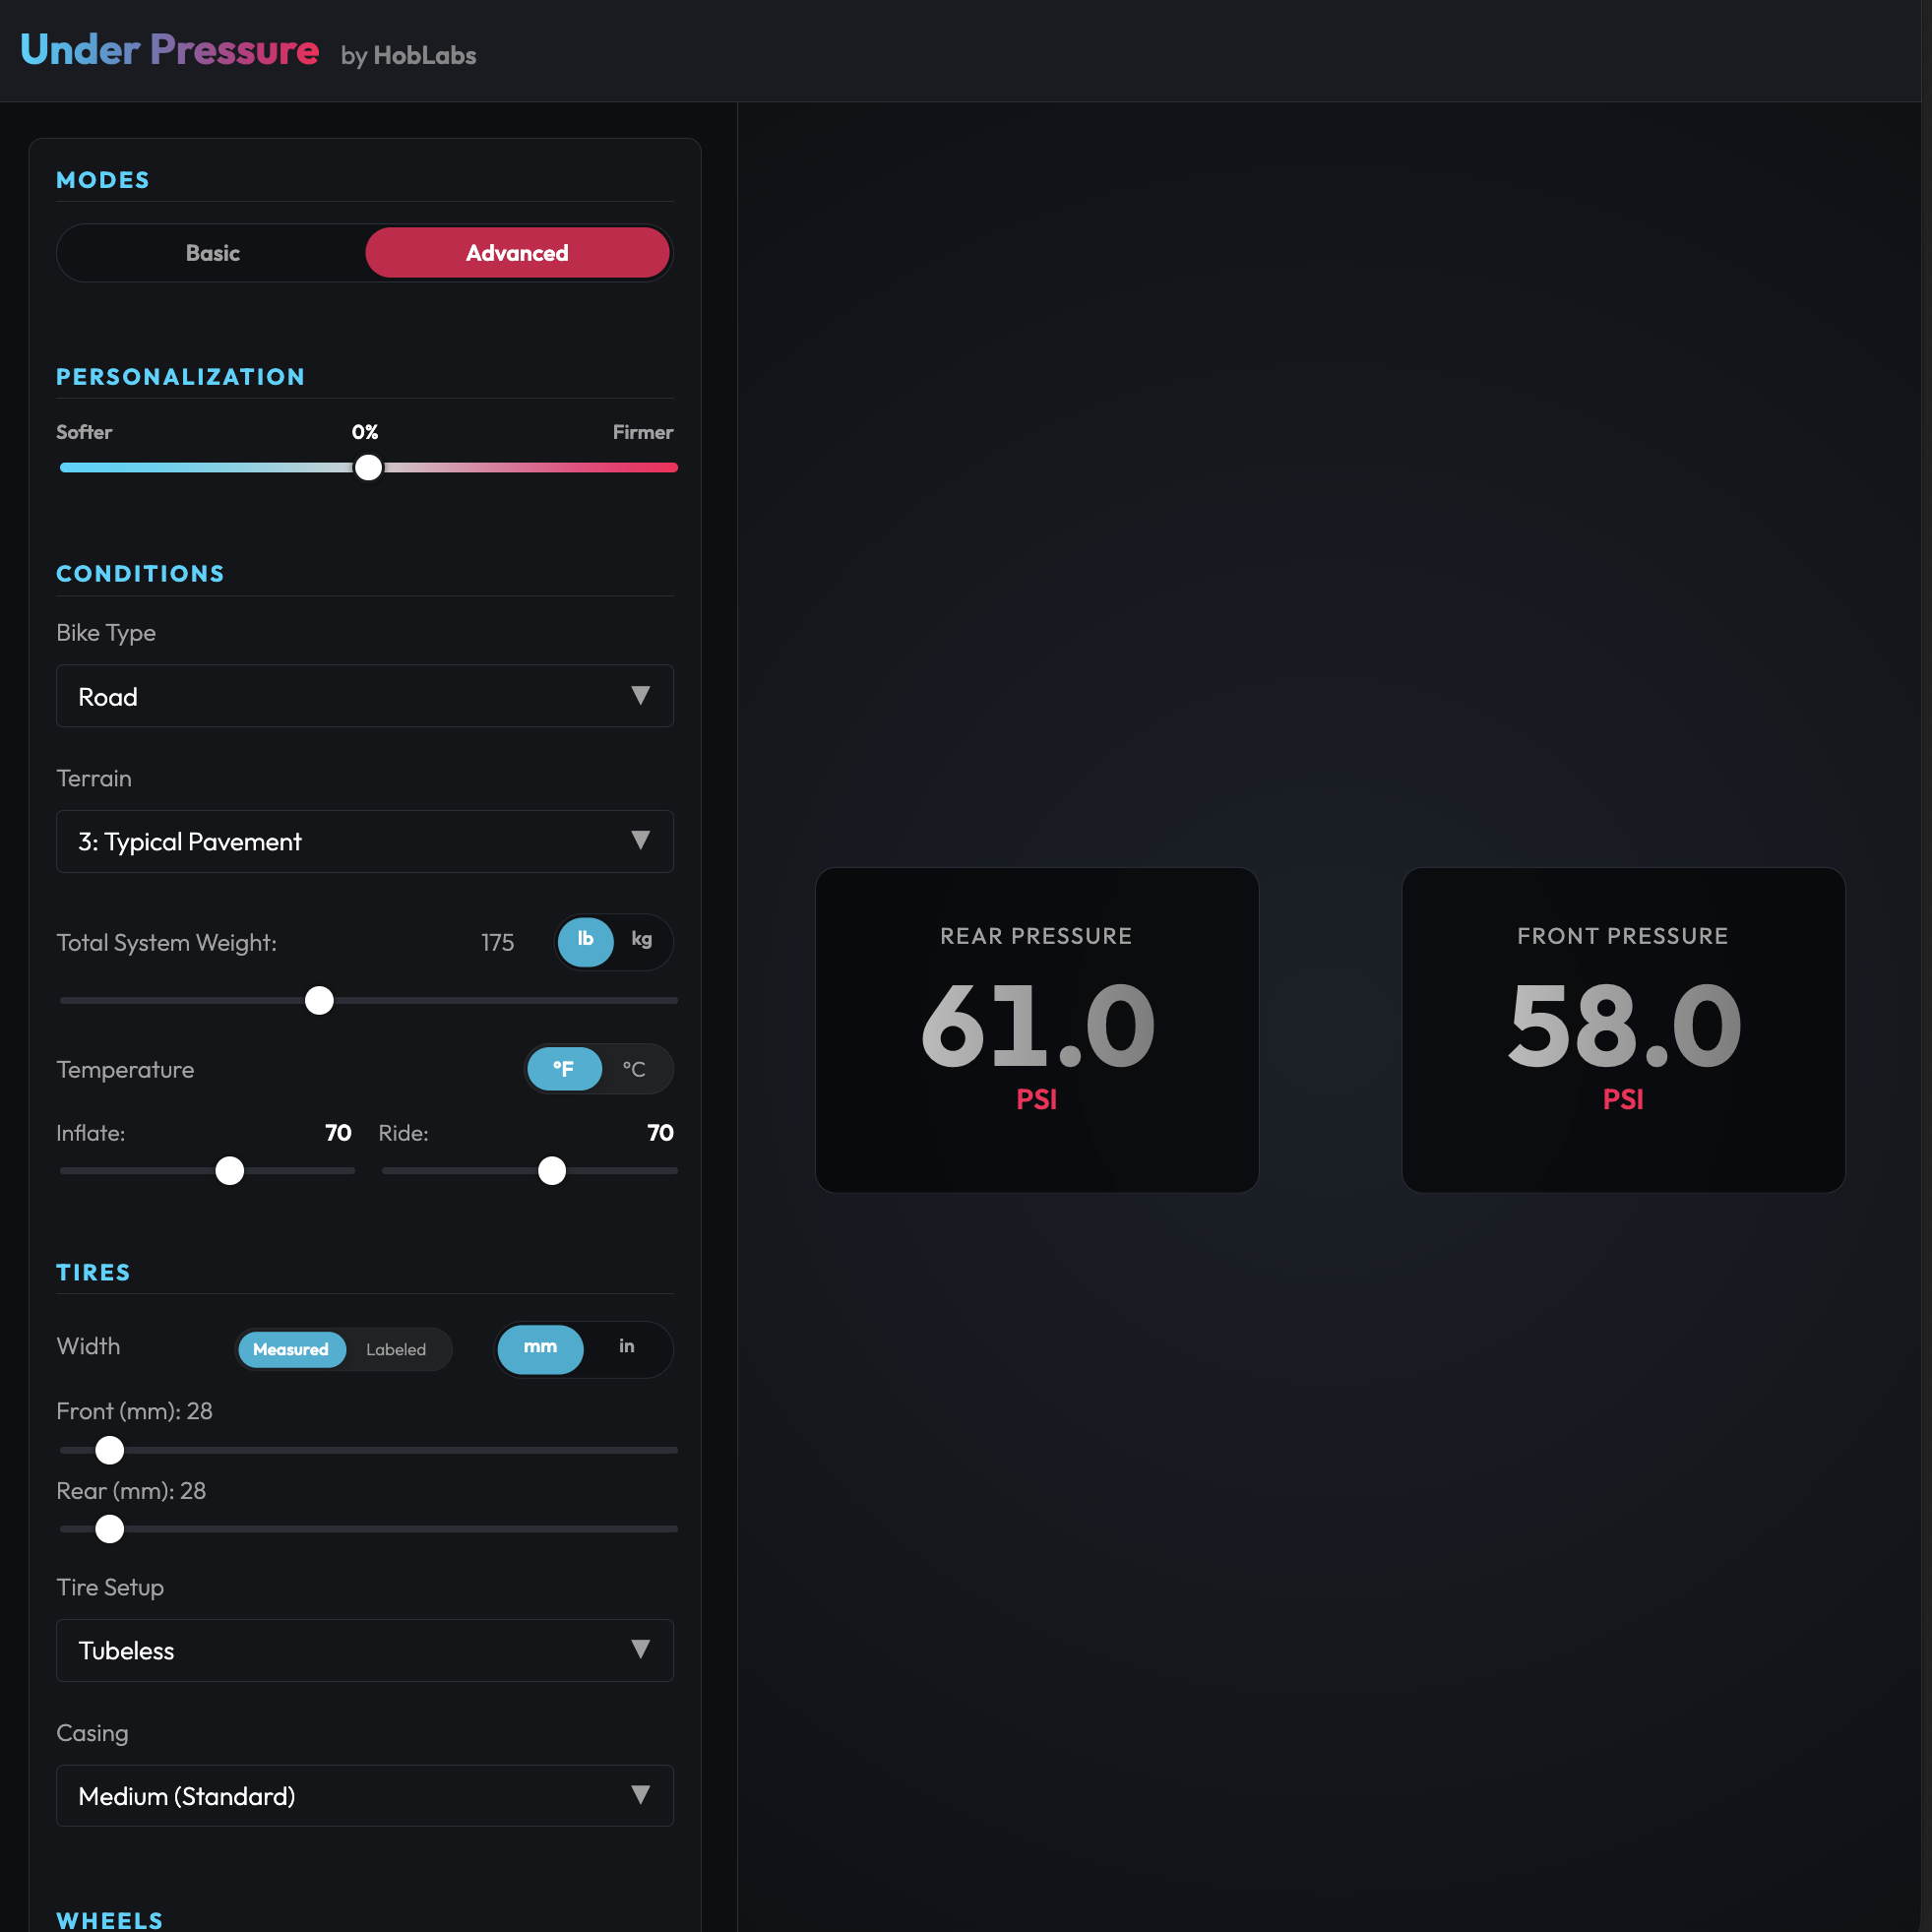This screenshot has width=1932, height=1932.
Task: Click the Softer-Firmer personalization slider handle
Action: point(368,467)
